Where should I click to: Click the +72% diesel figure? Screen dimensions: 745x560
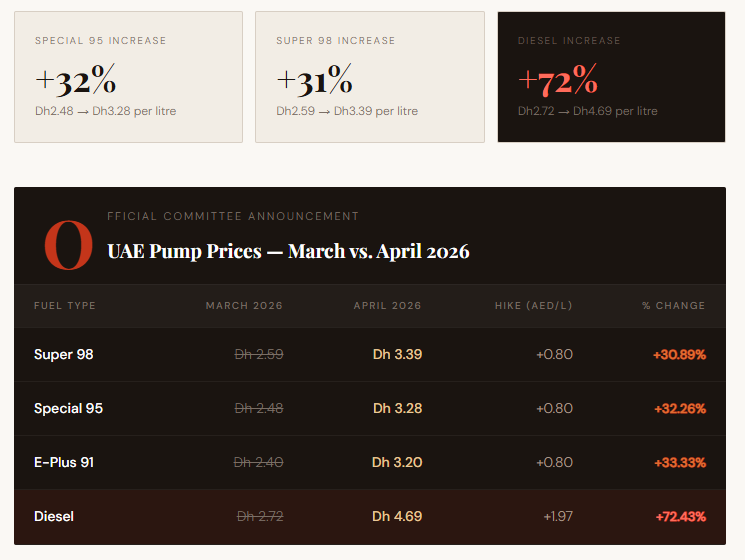pos(558,77)
